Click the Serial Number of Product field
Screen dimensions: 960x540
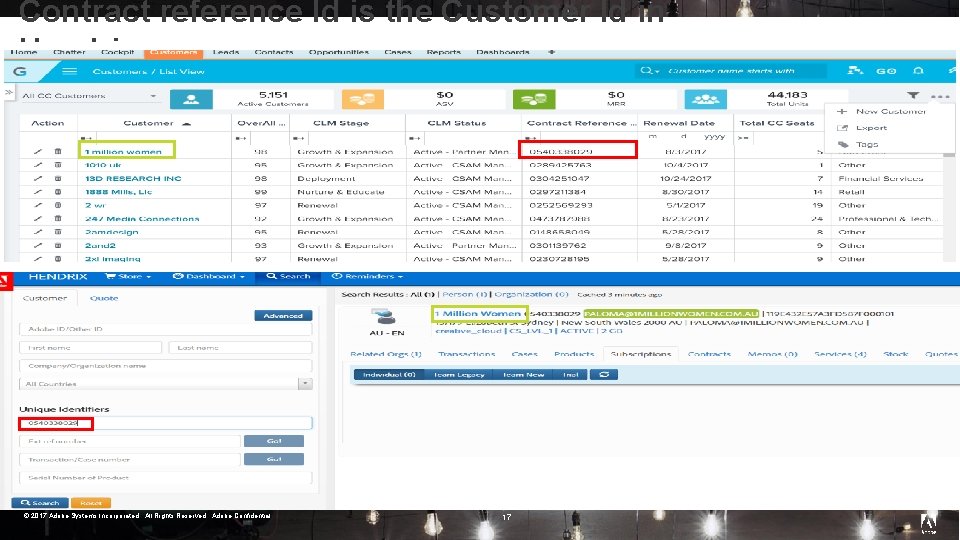[166, 478]
